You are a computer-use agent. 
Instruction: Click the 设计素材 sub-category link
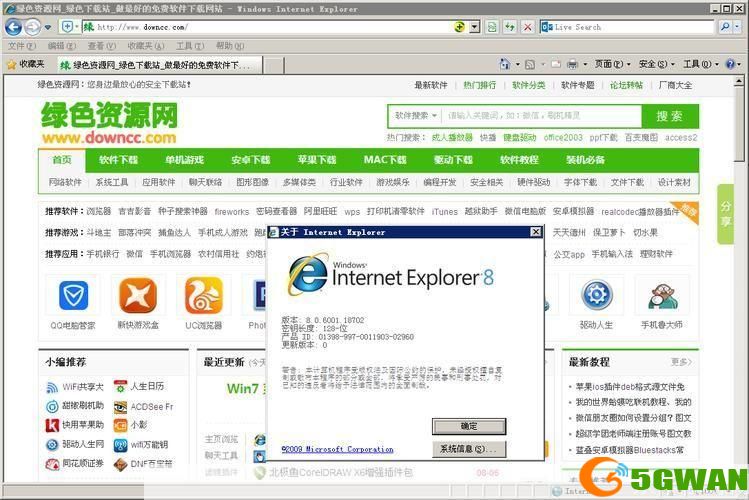click(x=674, y=182)
